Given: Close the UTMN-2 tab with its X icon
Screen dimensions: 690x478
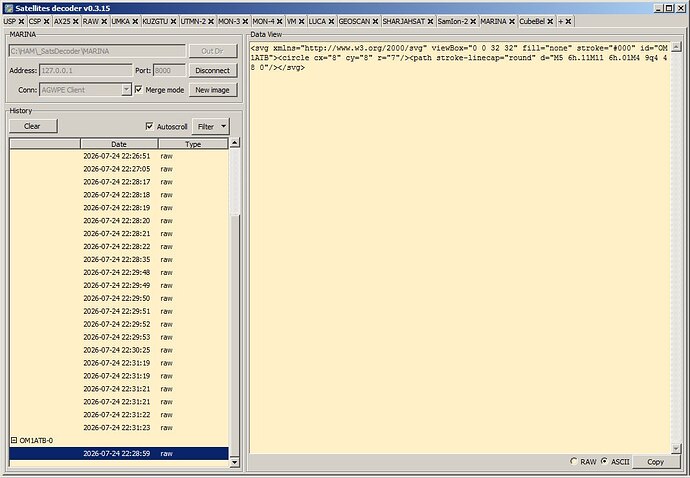Looking at the screenshot, I should click(211, 22).
